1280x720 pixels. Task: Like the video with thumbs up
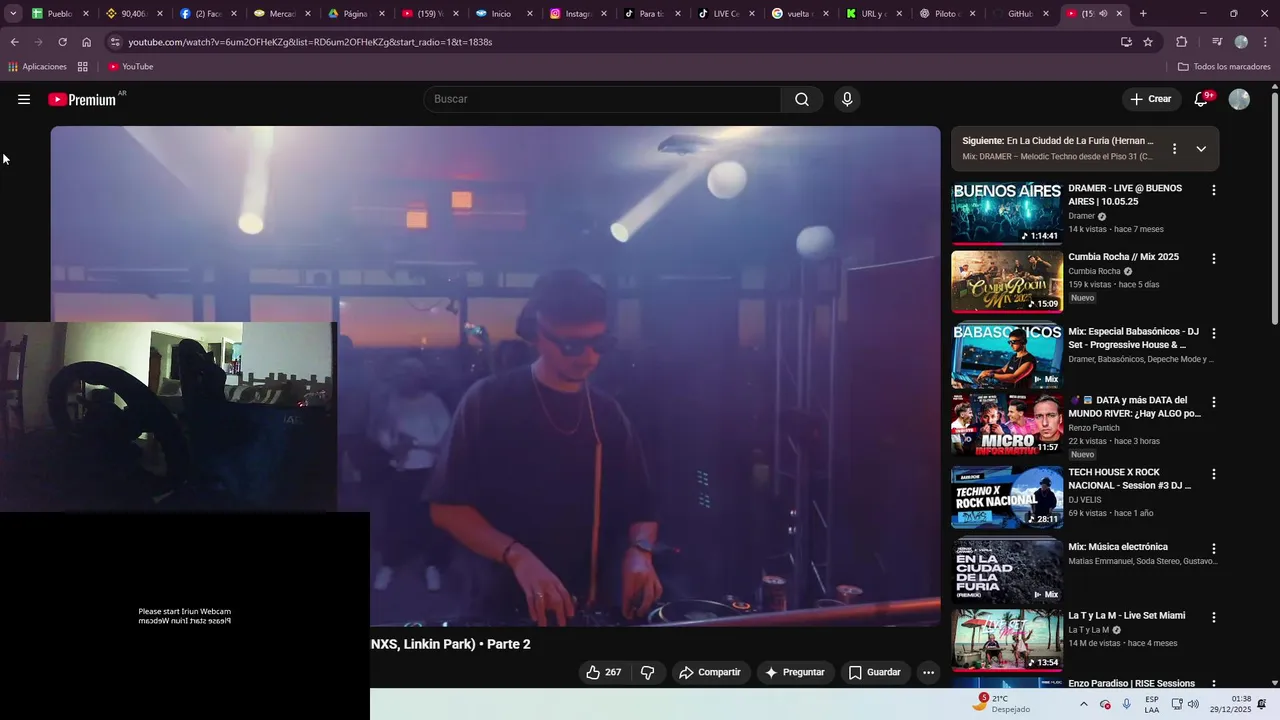(603, 672)
